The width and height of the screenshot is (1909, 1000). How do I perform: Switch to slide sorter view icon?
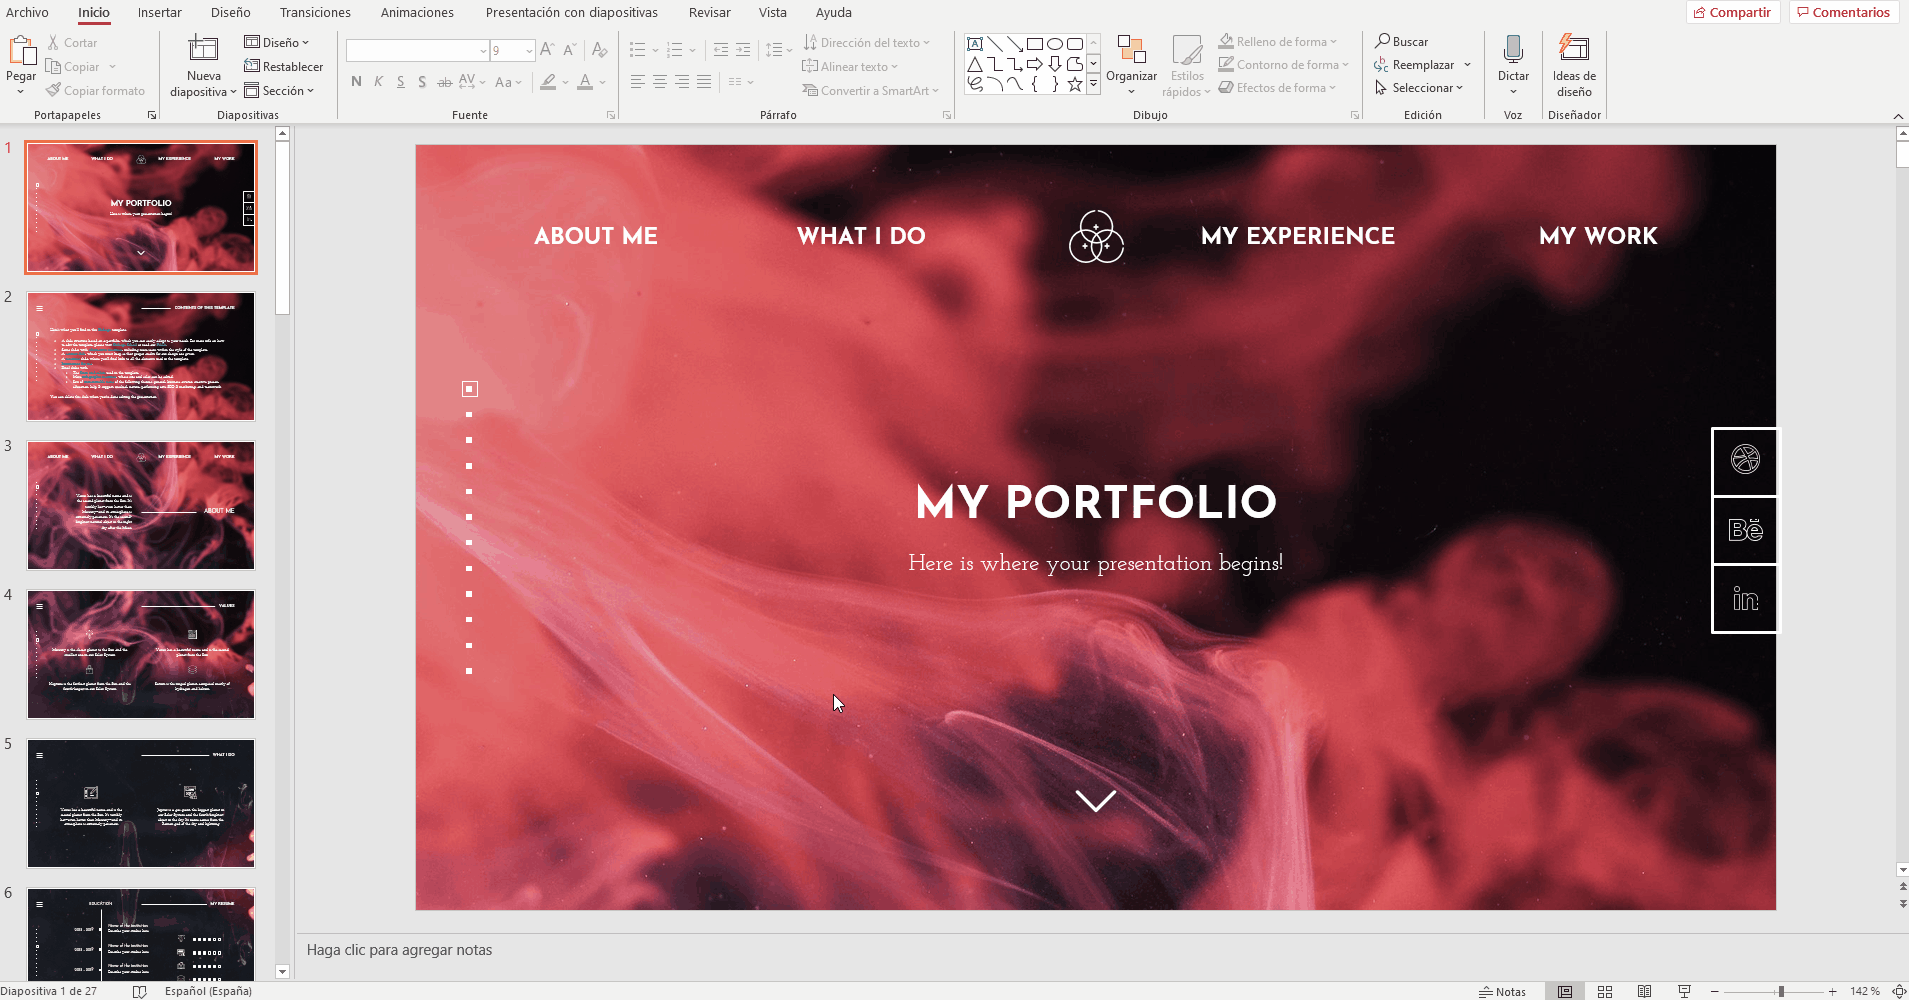tap(1605, 991)
